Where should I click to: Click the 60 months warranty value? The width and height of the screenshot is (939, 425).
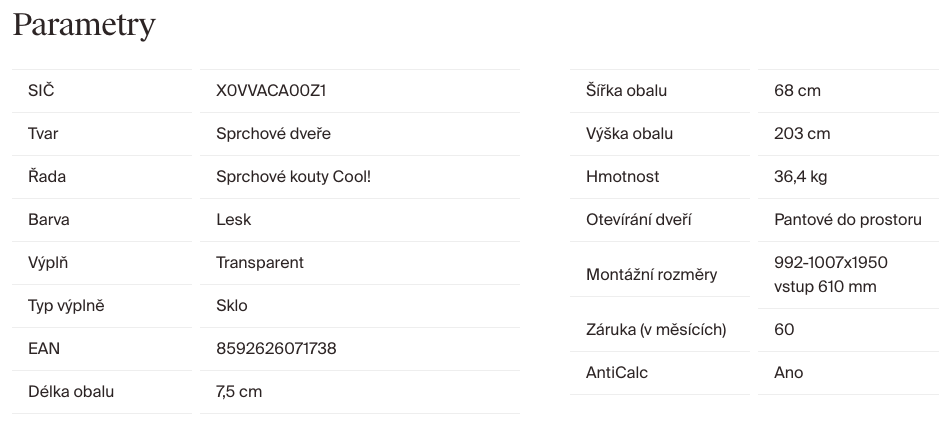pyautogui.click(x=784, y=329)
